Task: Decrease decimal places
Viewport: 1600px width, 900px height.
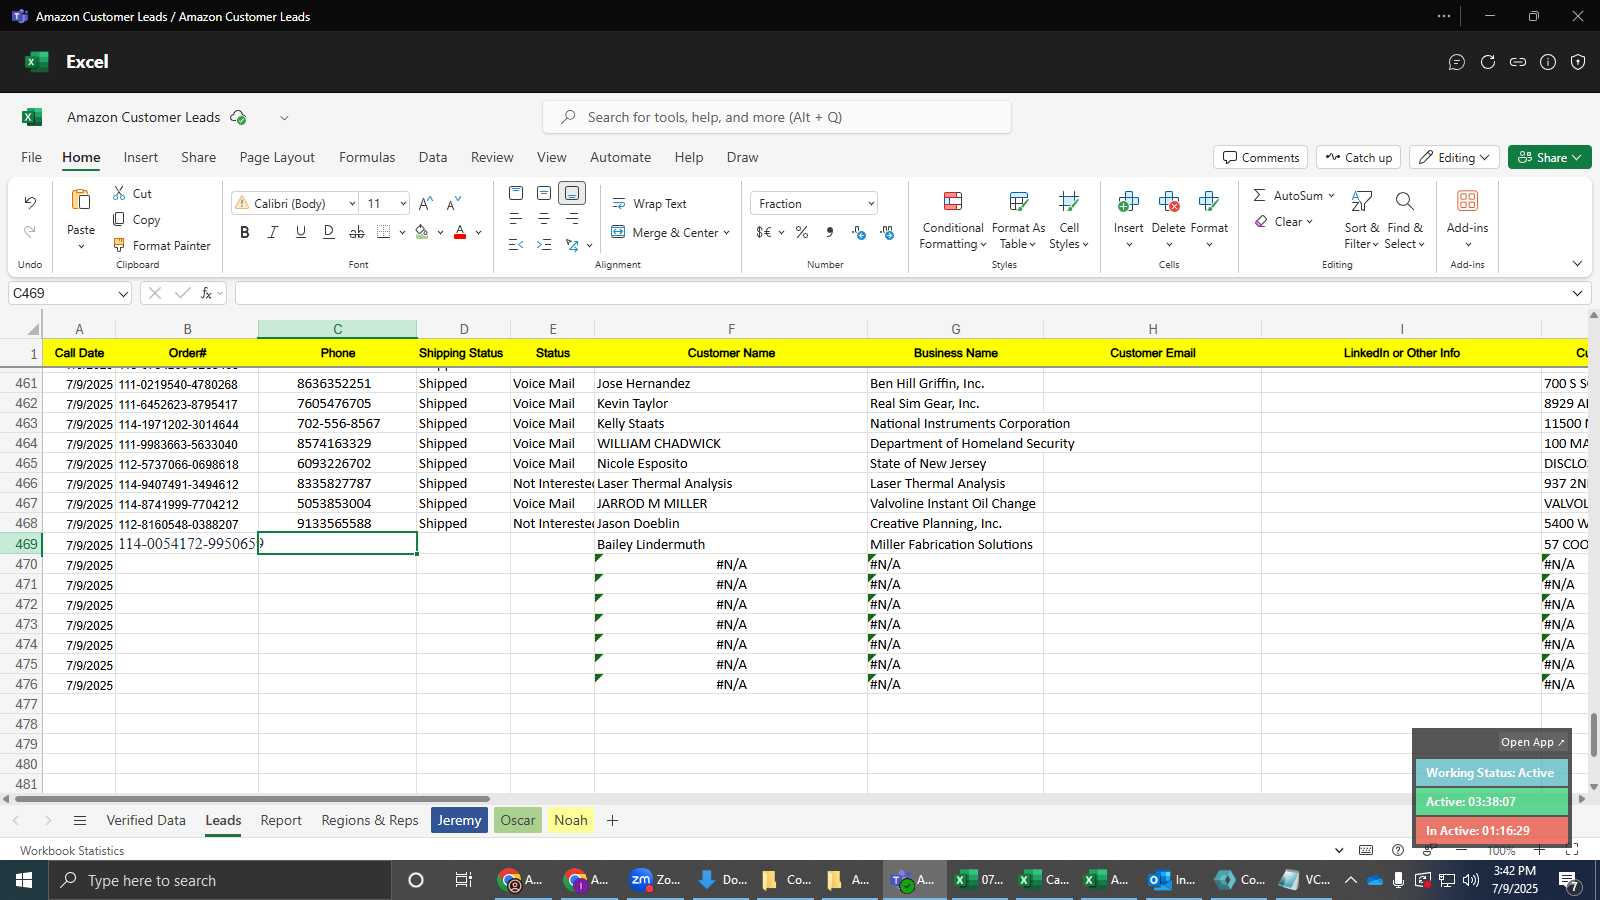Action: [x=887, y=232]
